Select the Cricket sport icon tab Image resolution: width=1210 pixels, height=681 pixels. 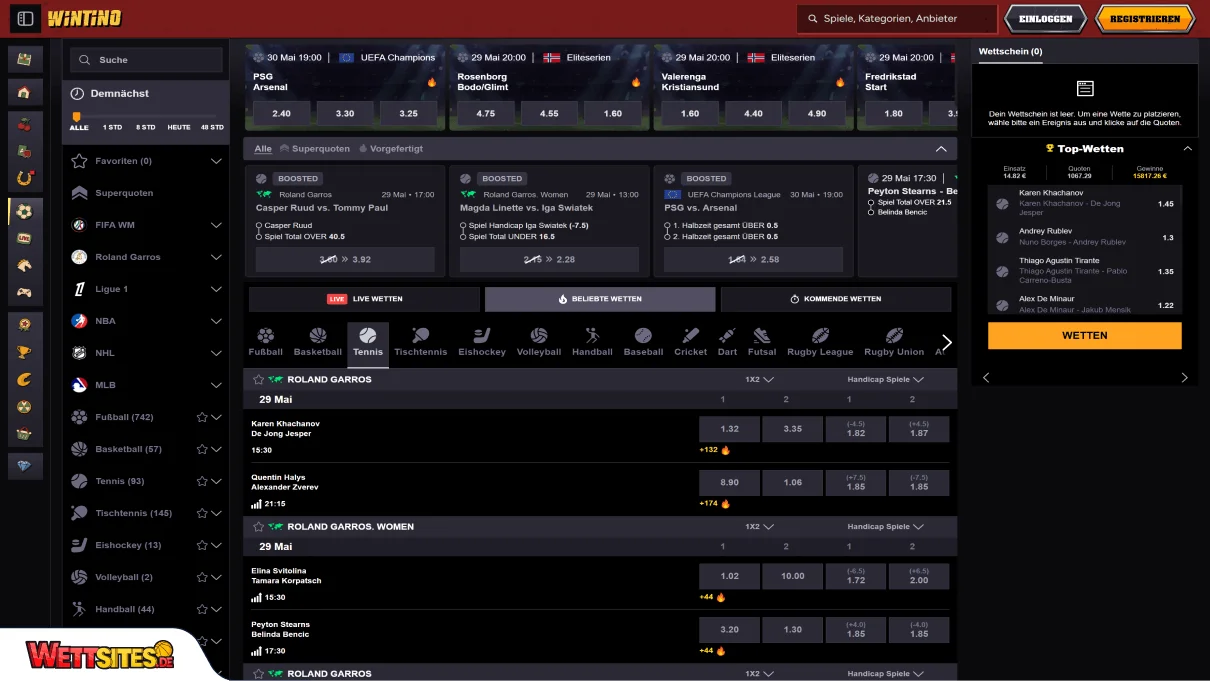691,343
